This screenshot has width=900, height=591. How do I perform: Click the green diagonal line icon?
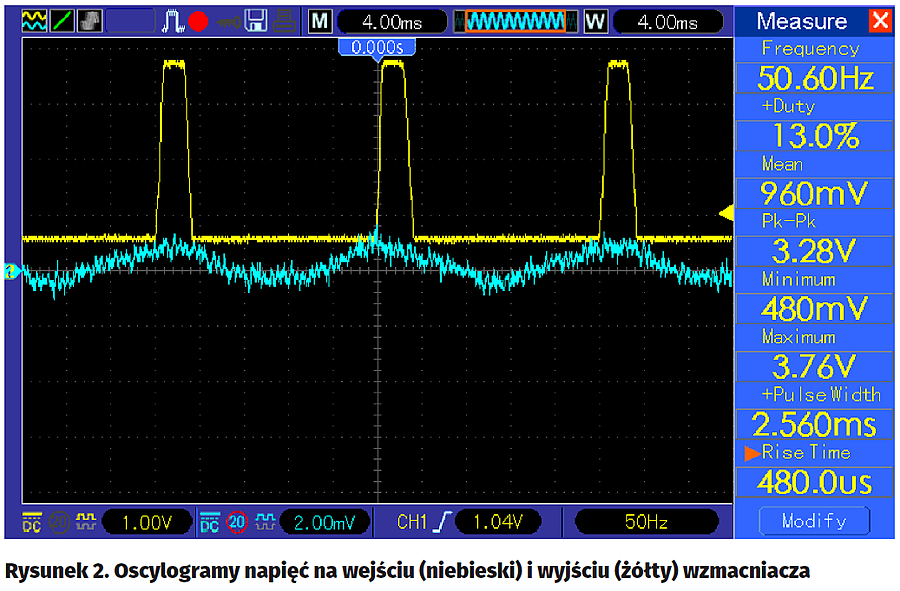(62, 20)
